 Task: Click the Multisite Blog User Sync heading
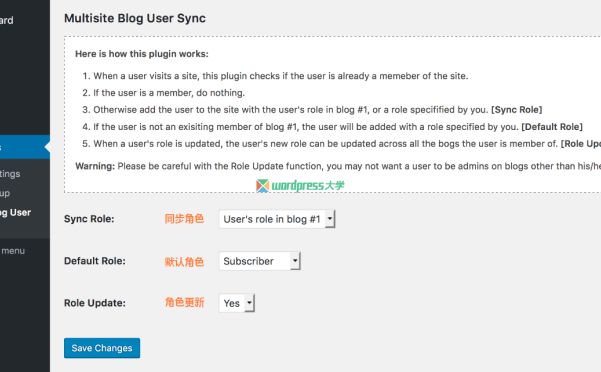(135, 18)
